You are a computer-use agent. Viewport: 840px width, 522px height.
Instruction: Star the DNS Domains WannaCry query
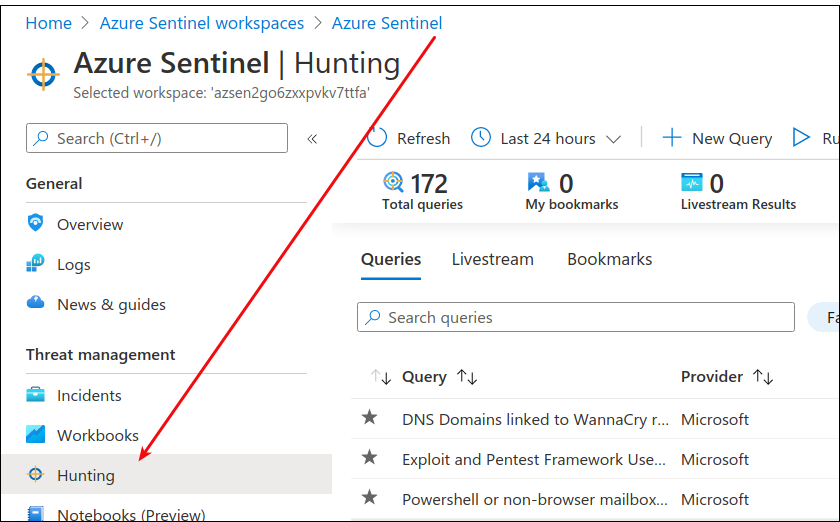click(370, 418)
